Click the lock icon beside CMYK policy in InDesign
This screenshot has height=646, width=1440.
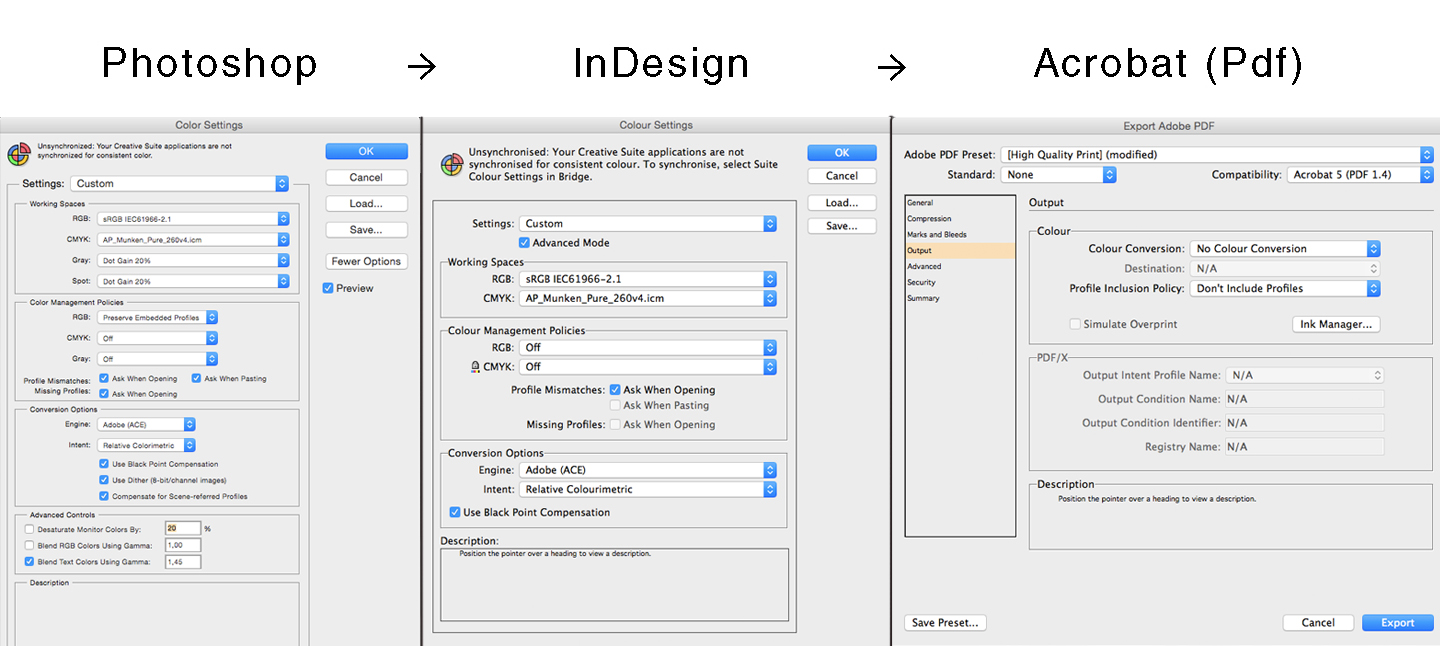coord(475,367)
